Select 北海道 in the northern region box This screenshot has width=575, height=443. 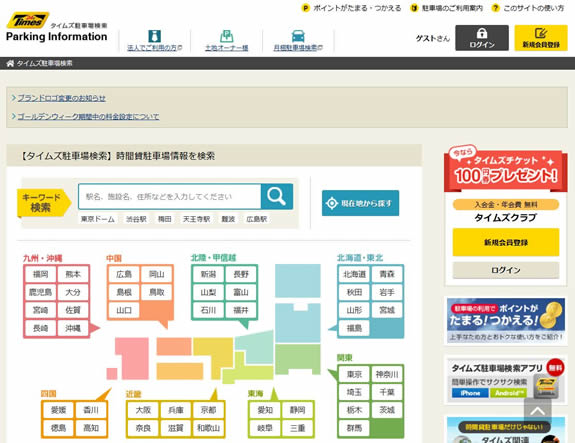click(354, 274)
